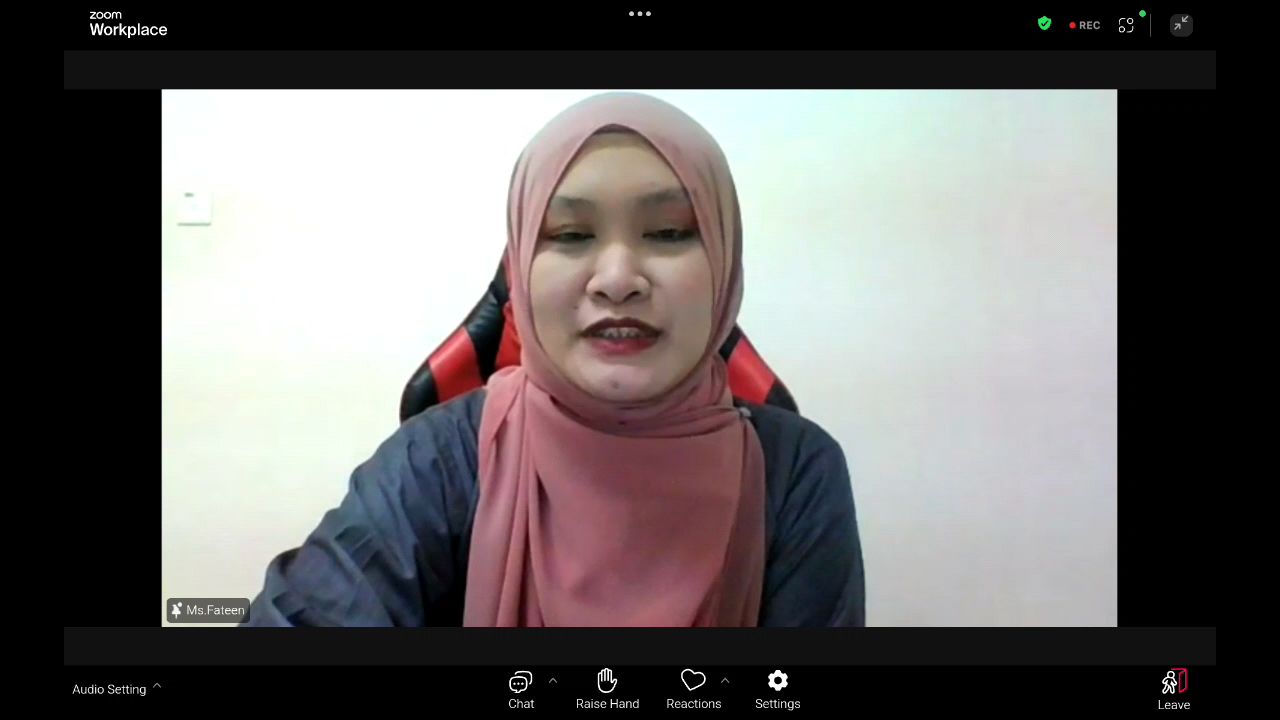Click the pin icon beside Ms.Fateen
The image size is (1280, 720).
[x=177, y=610]
